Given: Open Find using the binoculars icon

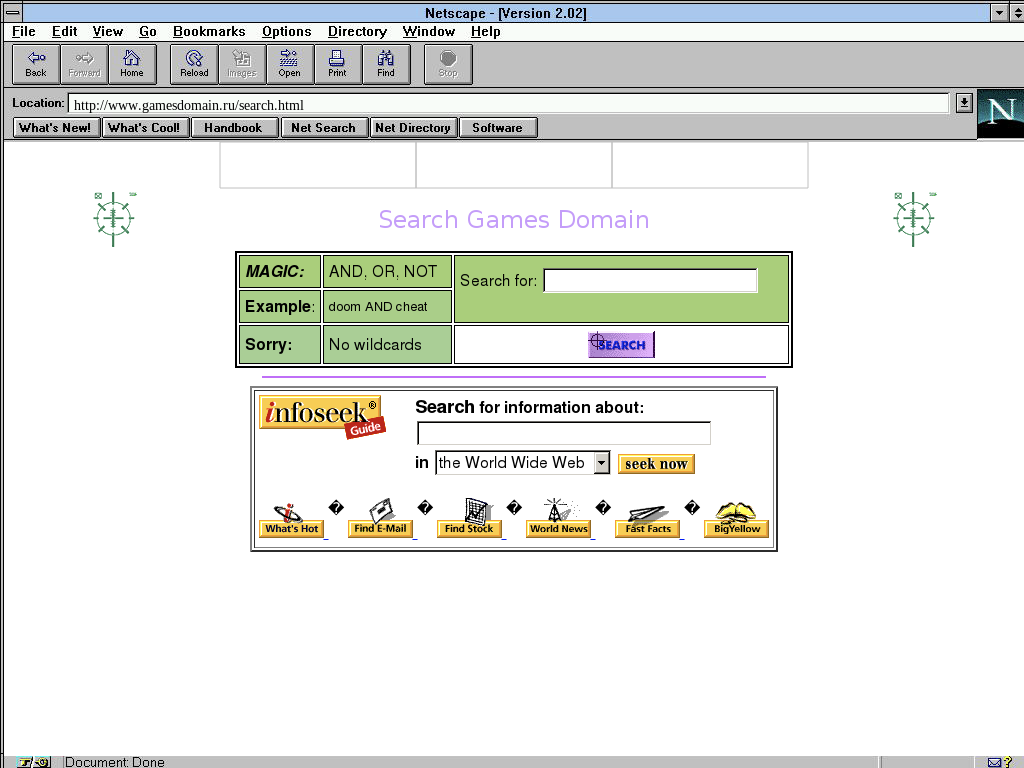Looking at the screenshot, I should 385,64.
